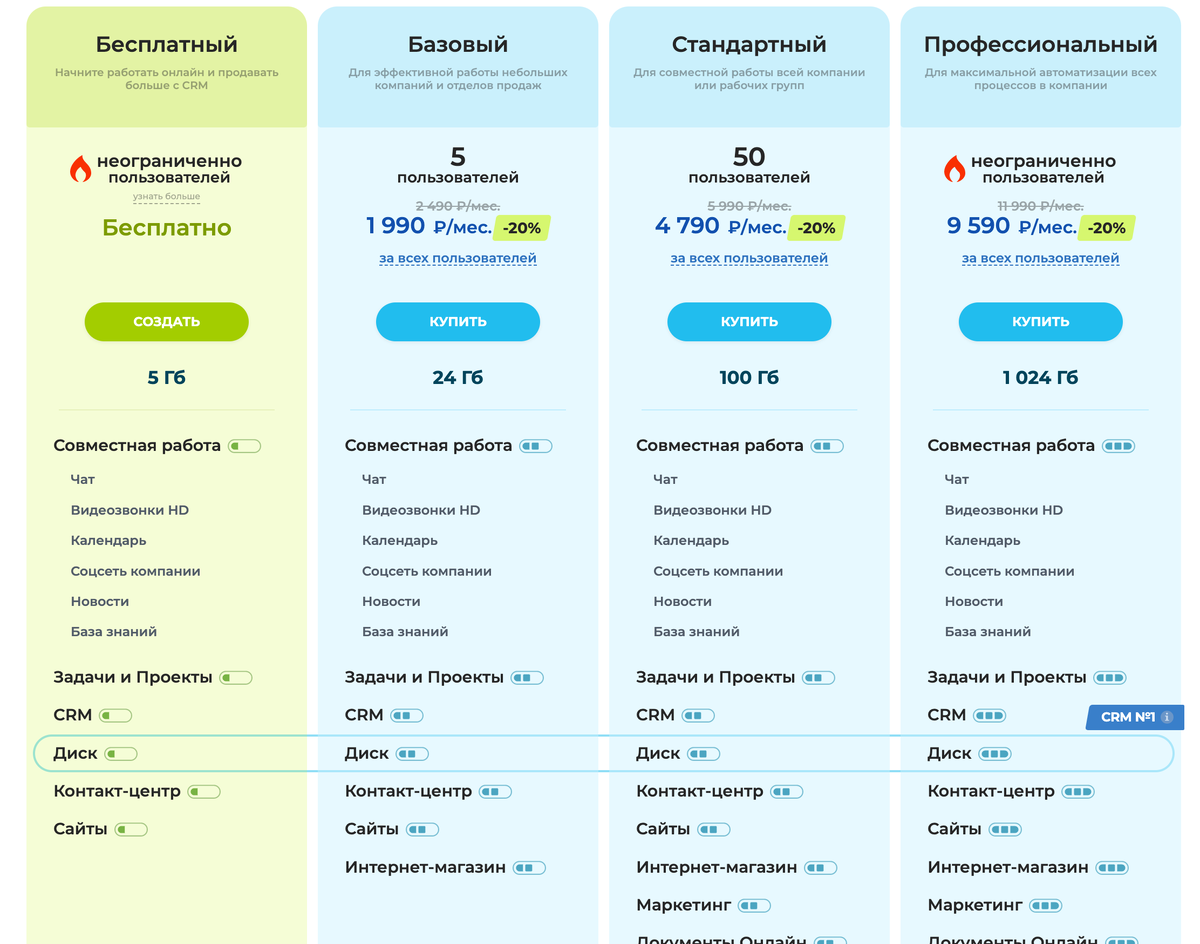This screenshot has width=1200, height=944.
Task: Click the -20% discount badge on the Стандартный plan
Action: 816,228
